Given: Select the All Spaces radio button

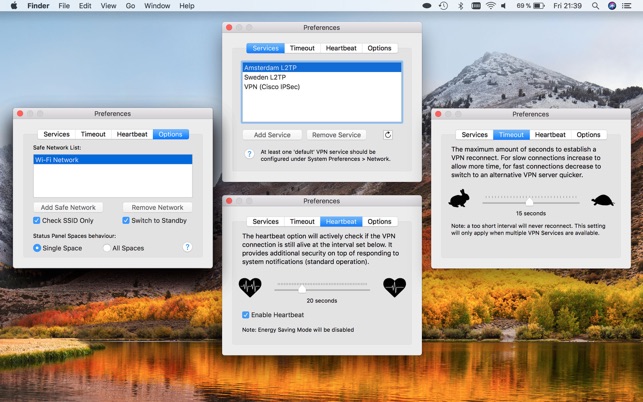Looking at the screenshot, I should point(107,248).
